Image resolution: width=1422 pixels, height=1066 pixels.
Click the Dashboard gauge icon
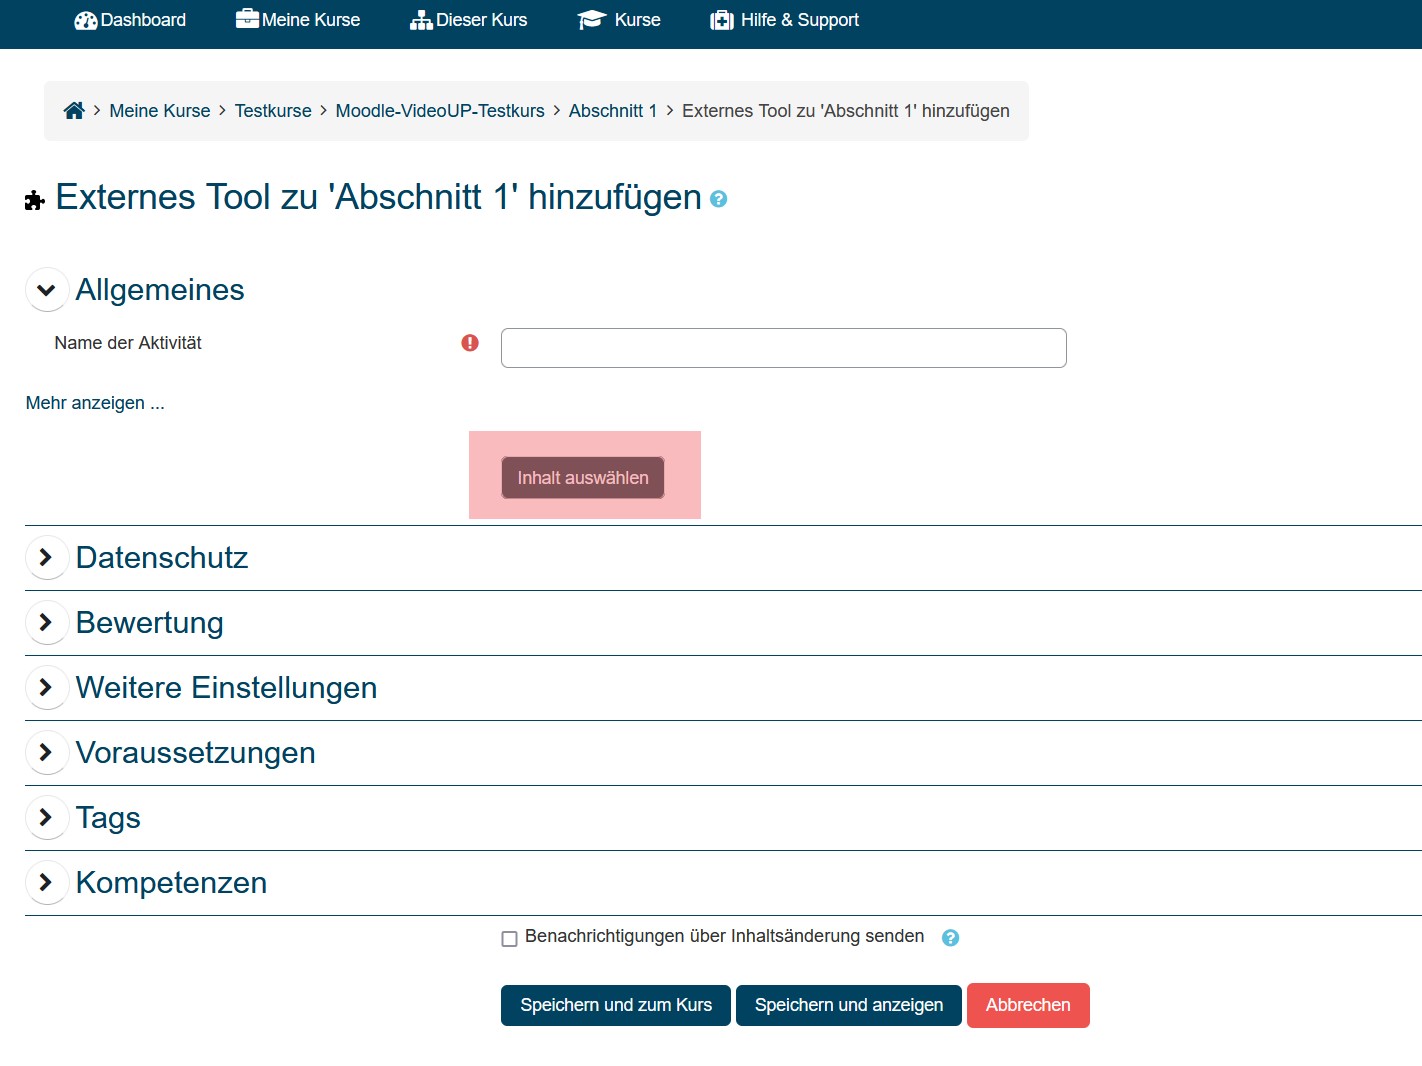pos(86,20)
